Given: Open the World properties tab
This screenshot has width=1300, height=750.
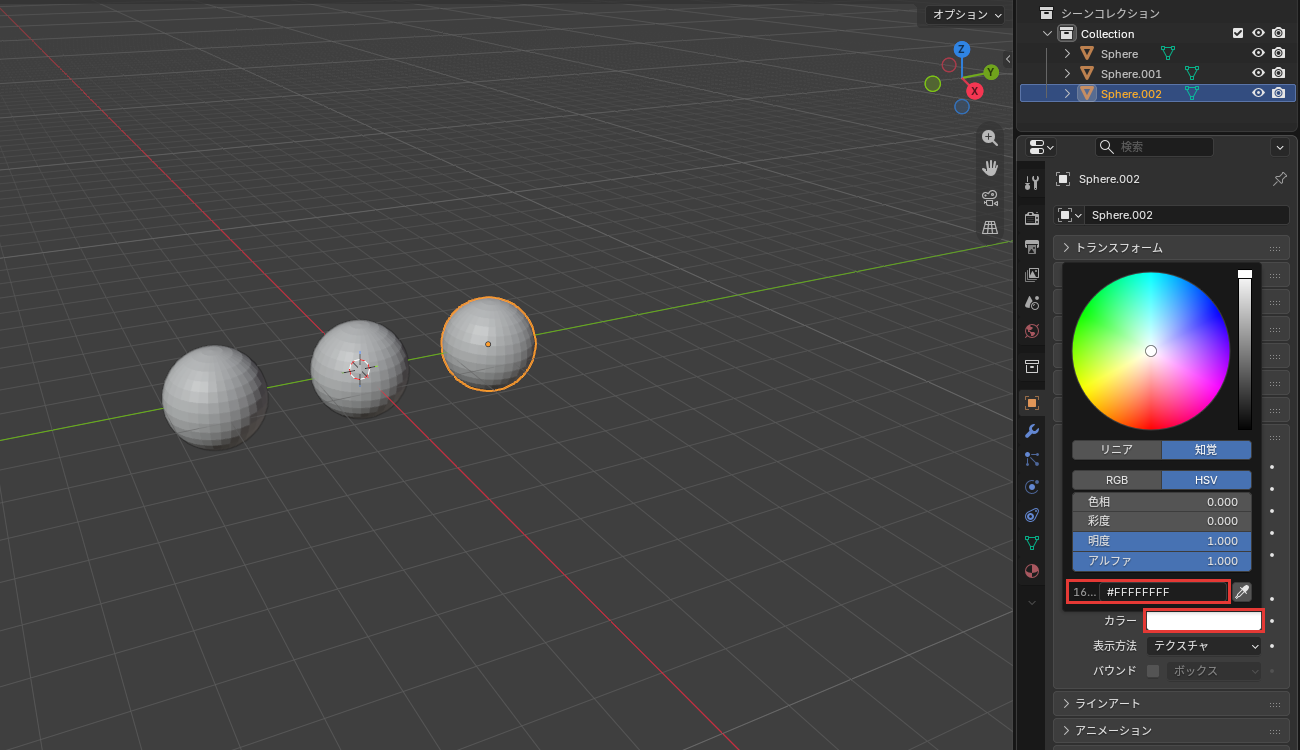Looking at the screenshot, I should pyautogui.click(x=1032, y=330).
